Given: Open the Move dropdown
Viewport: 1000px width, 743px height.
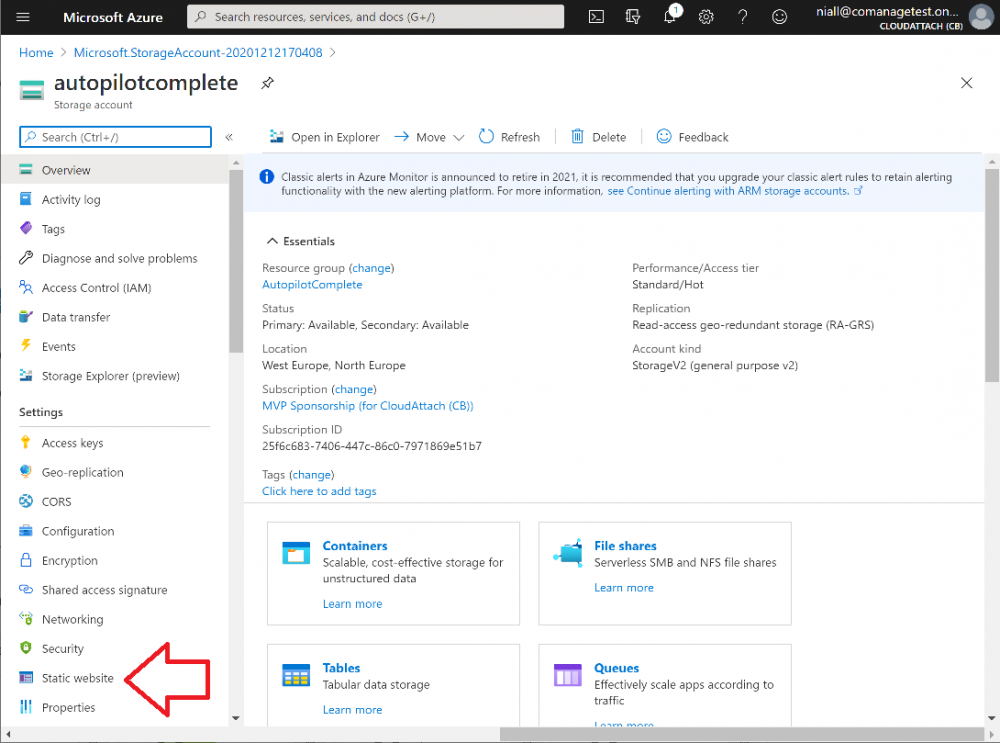Looking at the screenshot, I should 429,137.
